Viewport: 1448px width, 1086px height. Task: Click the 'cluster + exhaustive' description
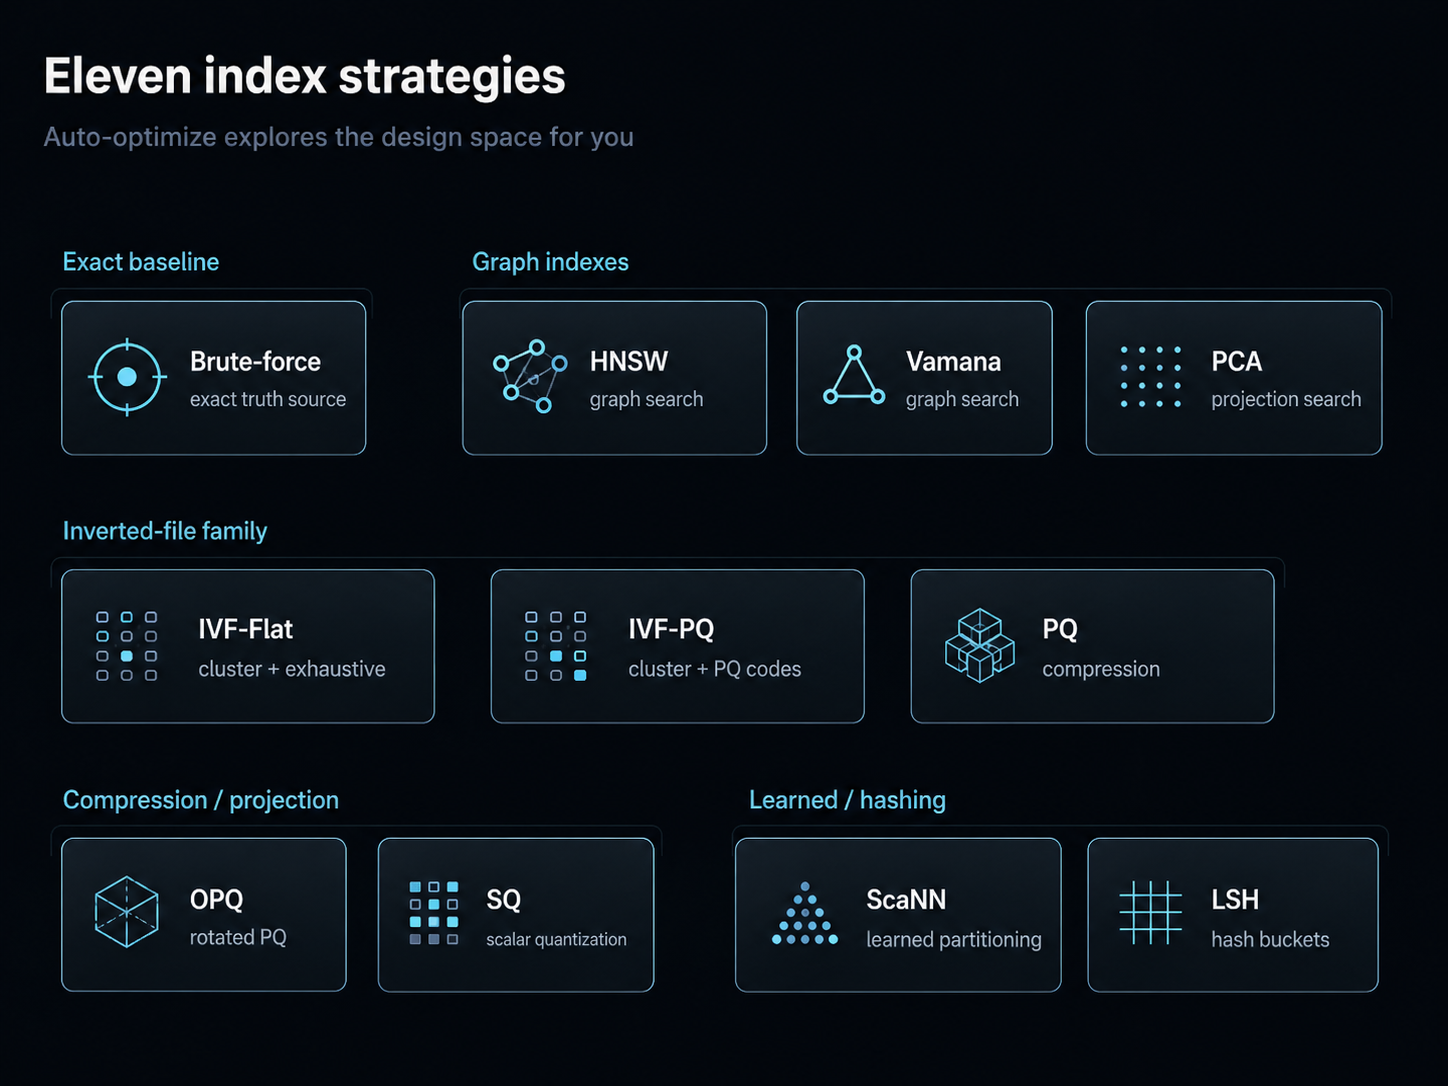coord(292,669)
